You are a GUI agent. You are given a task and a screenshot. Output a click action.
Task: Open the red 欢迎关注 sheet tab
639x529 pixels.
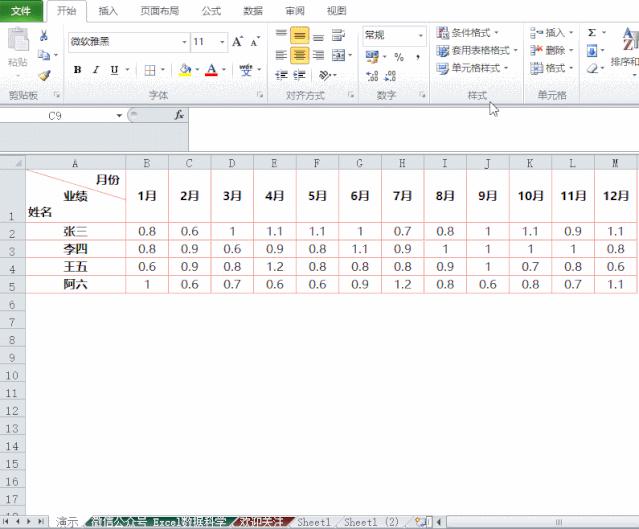[261, 522]
